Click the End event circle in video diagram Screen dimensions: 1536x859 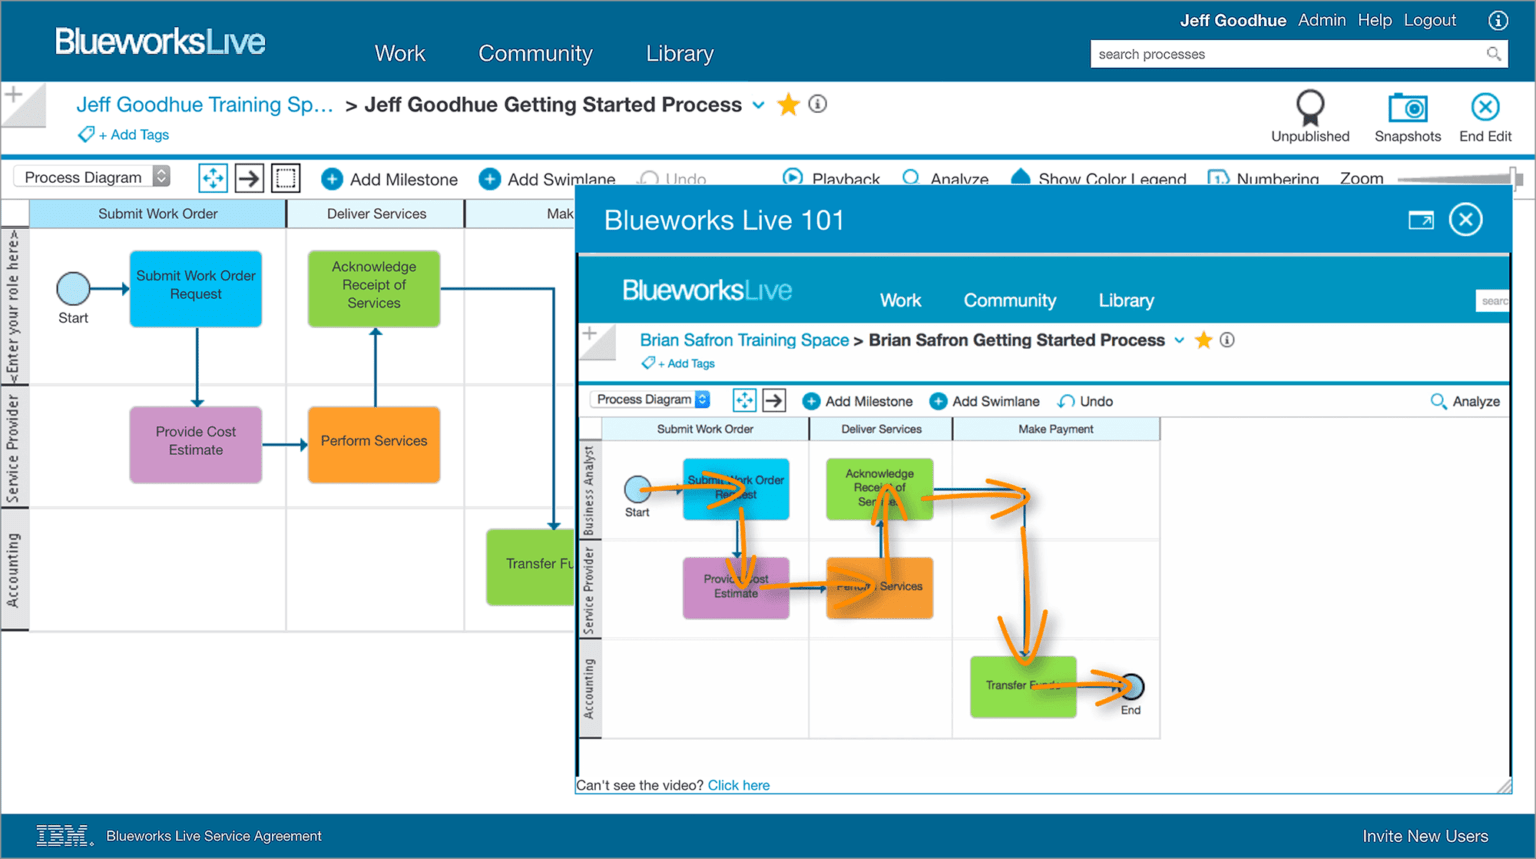tap(1131, 687)
